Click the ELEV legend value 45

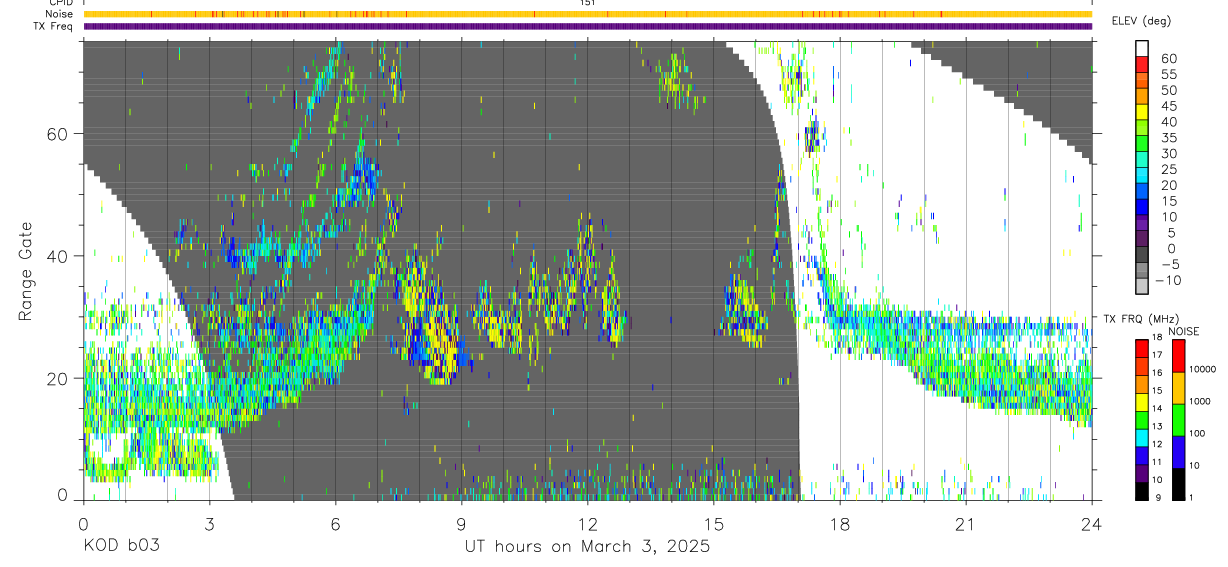[x=1168, y=105]
